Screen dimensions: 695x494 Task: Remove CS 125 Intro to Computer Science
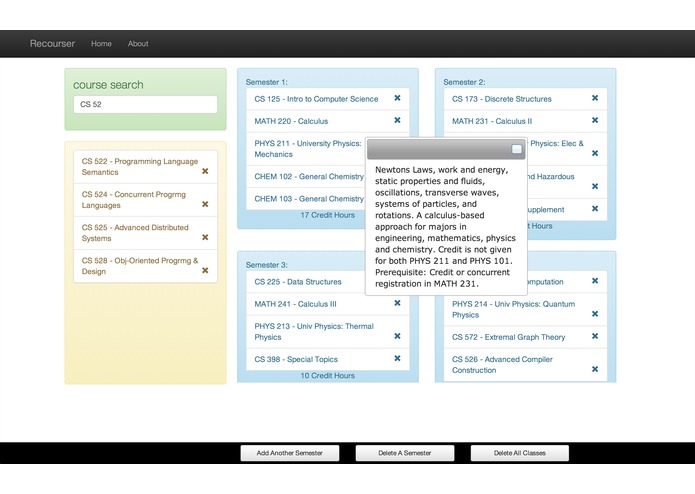pos(397,98)
